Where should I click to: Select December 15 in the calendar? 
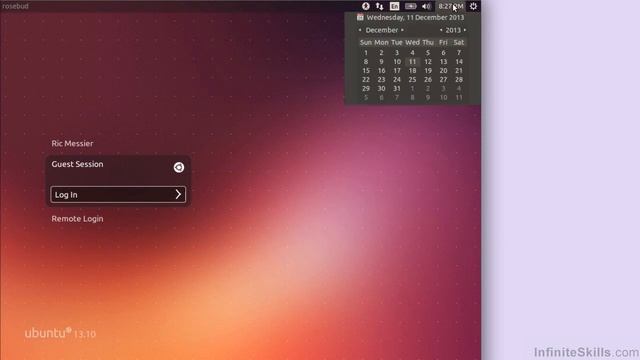366,71
